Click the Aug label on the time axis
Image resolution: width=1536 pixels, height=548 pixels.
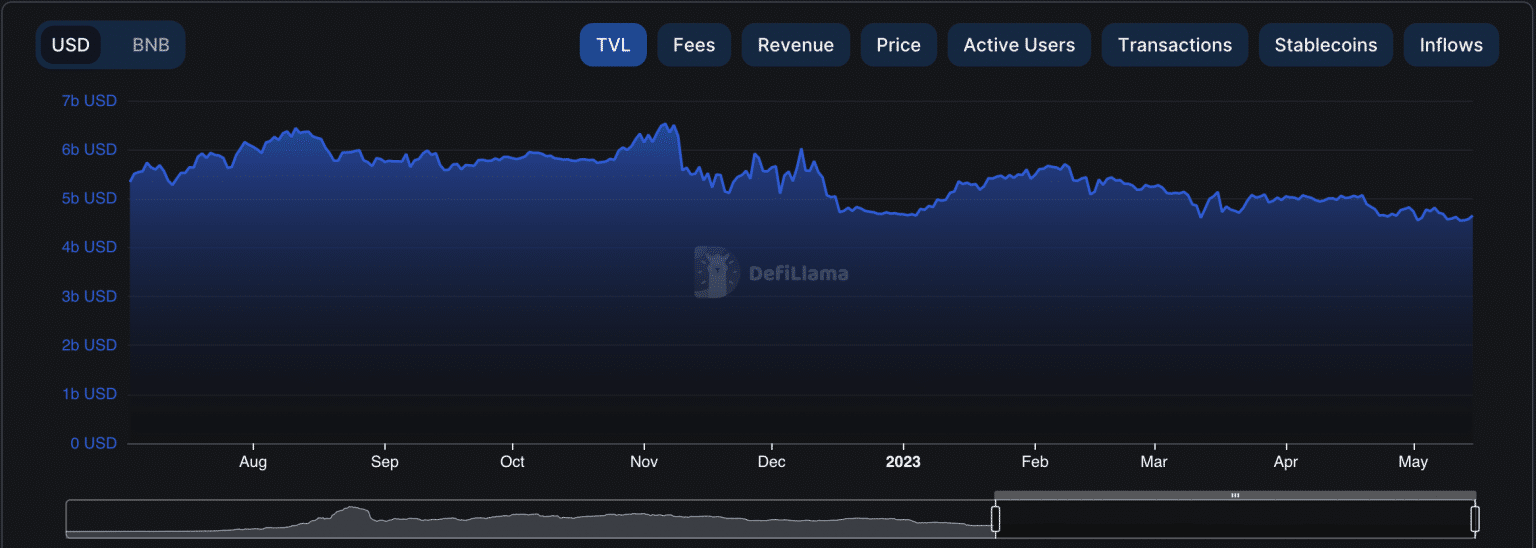click(253, 462)
